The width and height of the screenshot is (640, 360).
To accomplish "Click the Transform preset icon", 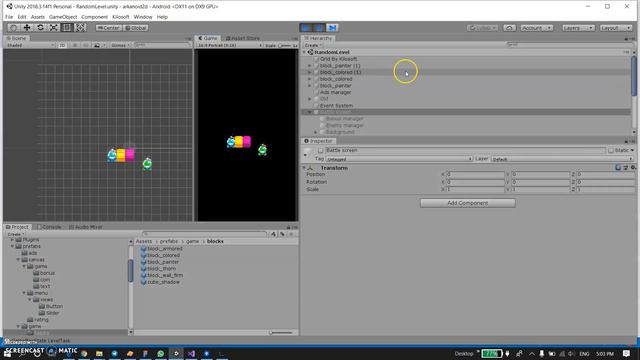I will [625, 168].
